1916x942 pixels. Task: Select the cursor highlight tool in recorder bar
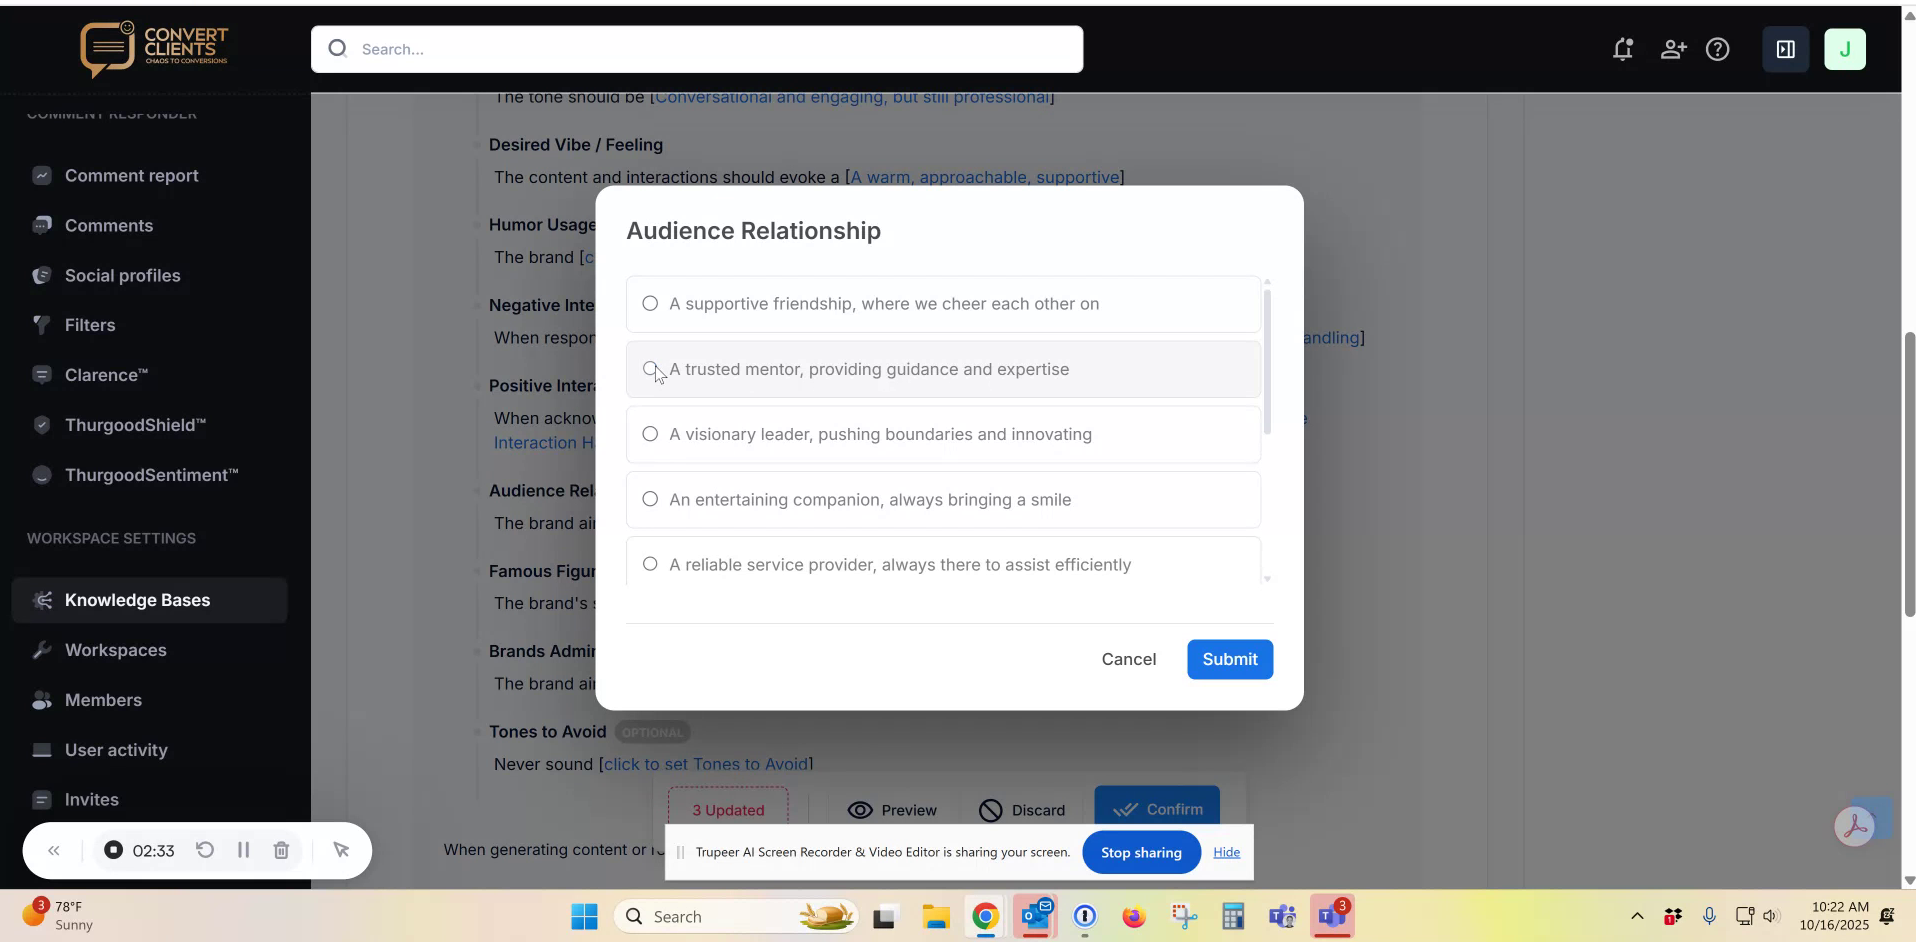342,850
